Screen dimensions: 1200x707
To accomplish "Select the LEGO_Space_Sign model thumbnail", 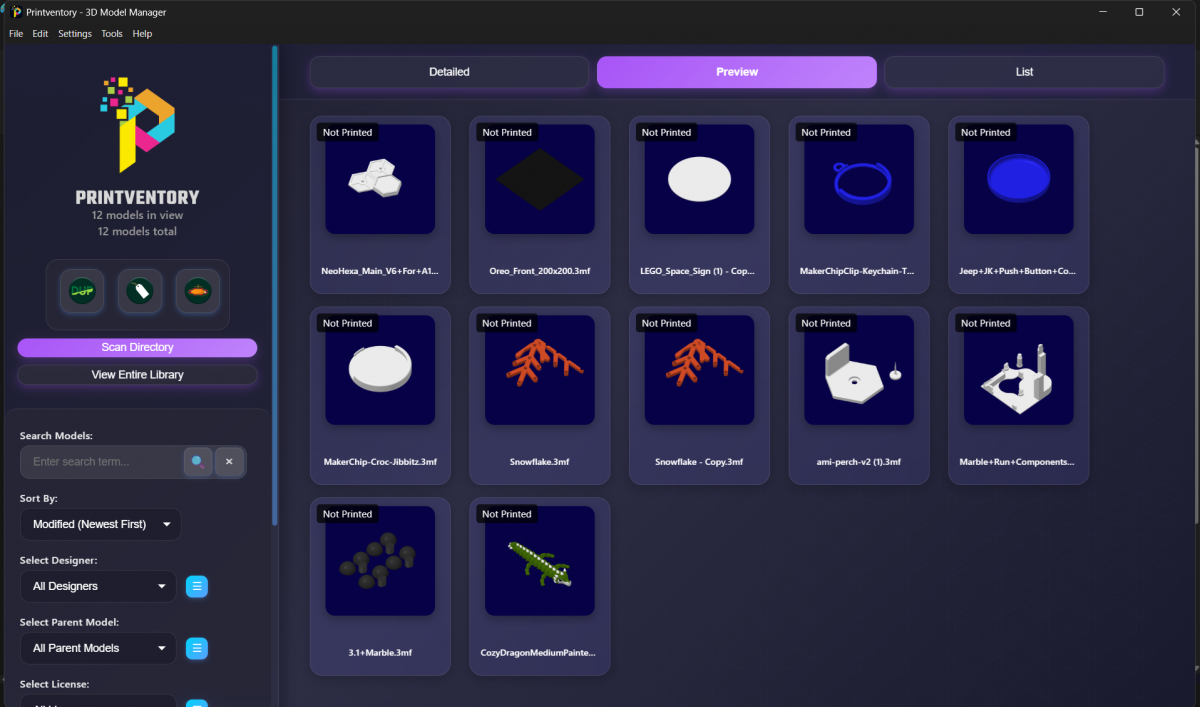I will coord(700,179).
